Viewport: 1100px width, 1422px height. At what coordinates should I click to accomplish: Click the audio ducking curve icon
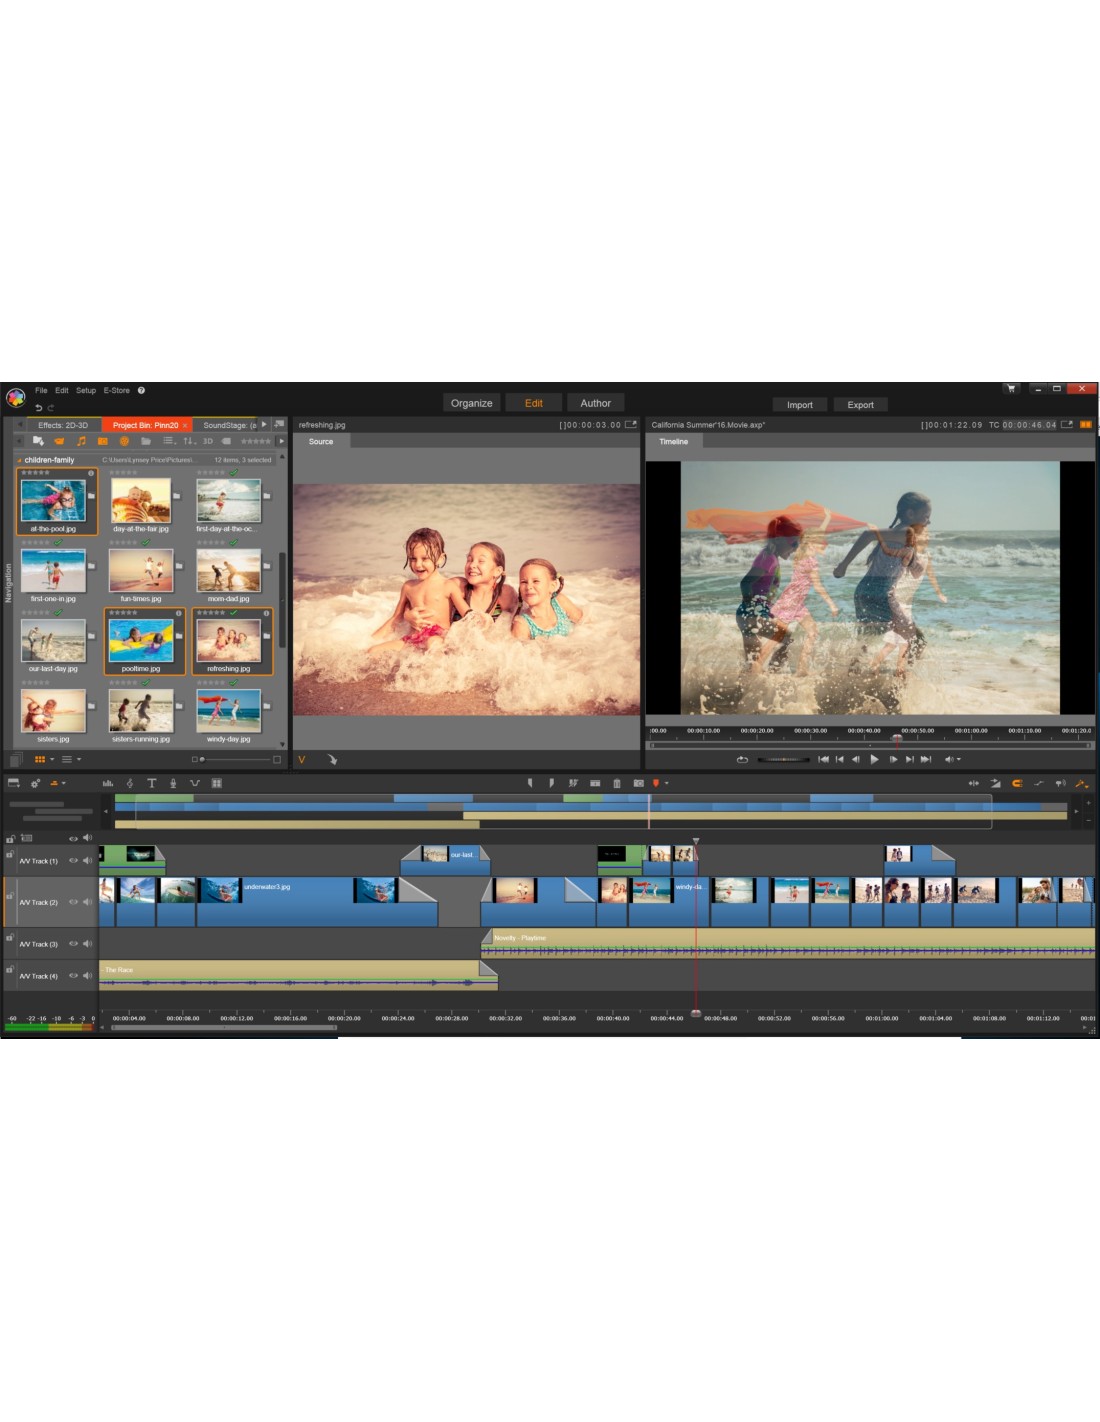tap(195, 783)
